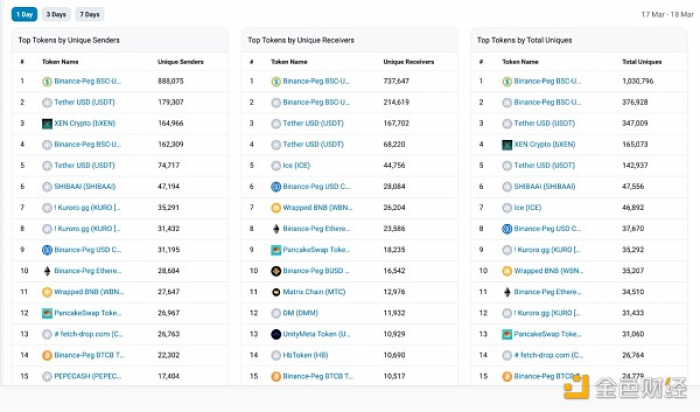Open PEPECASH token link in Unique Senders

point(88,376)
